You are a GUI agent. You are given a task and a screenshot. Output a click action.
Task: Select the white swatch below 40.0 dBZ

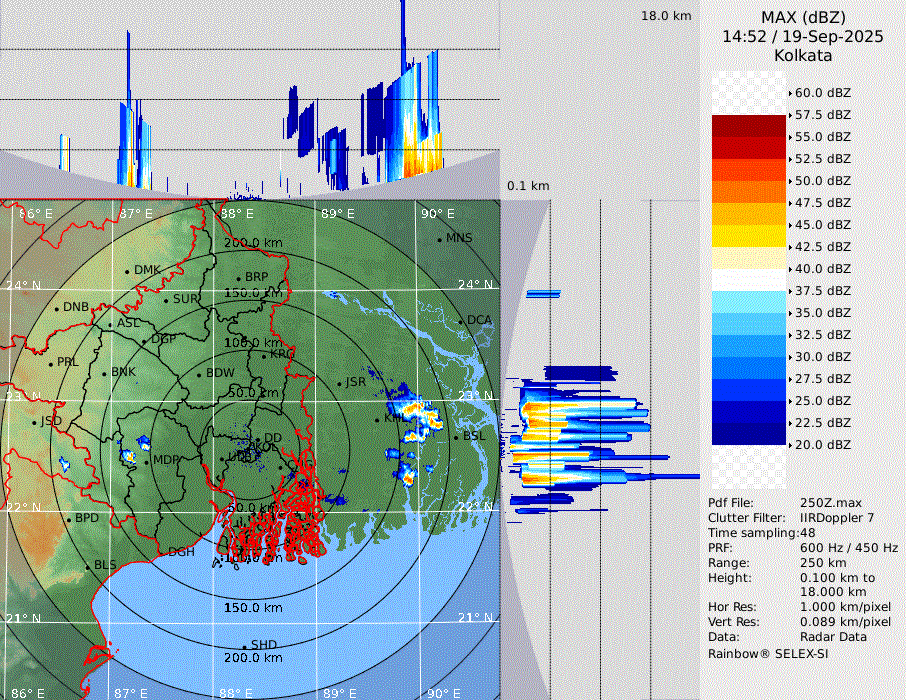749,279
